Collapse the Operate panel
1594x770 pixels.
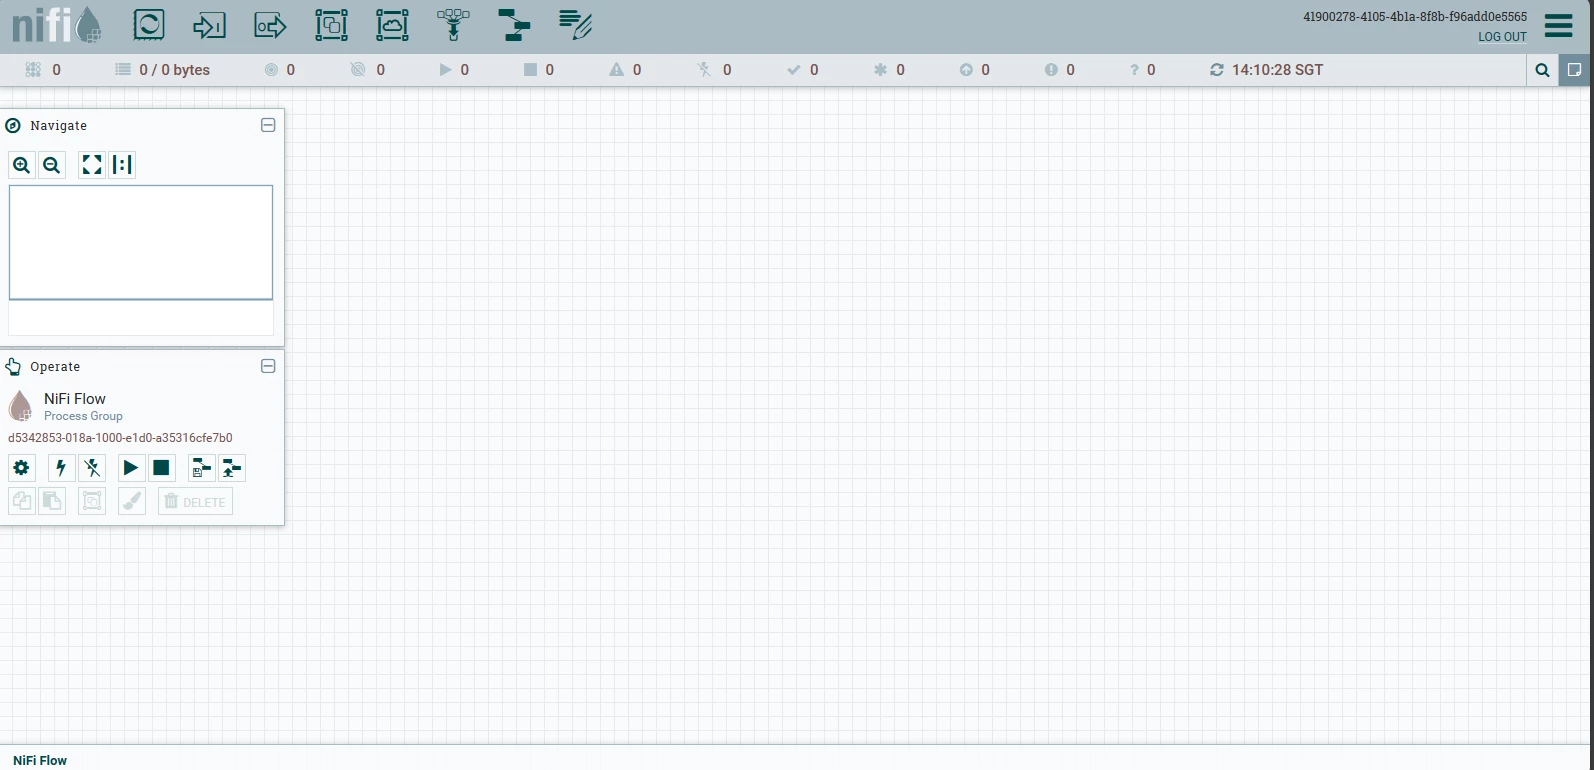point(268,366)
